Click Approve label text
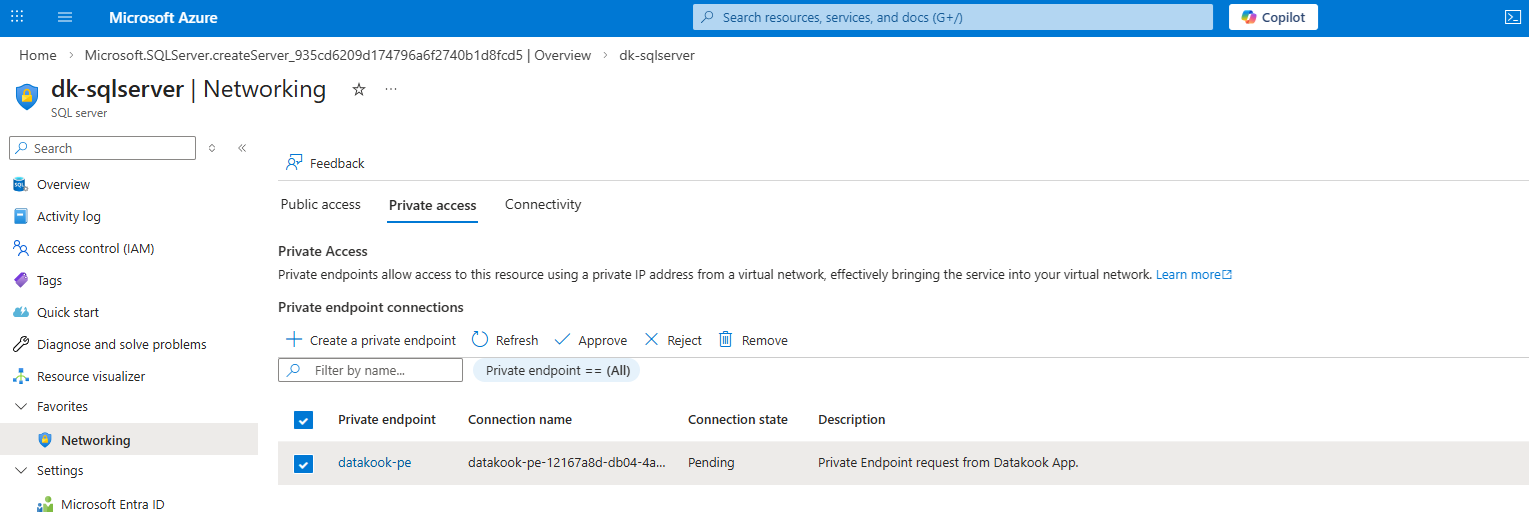 [603, 340]
